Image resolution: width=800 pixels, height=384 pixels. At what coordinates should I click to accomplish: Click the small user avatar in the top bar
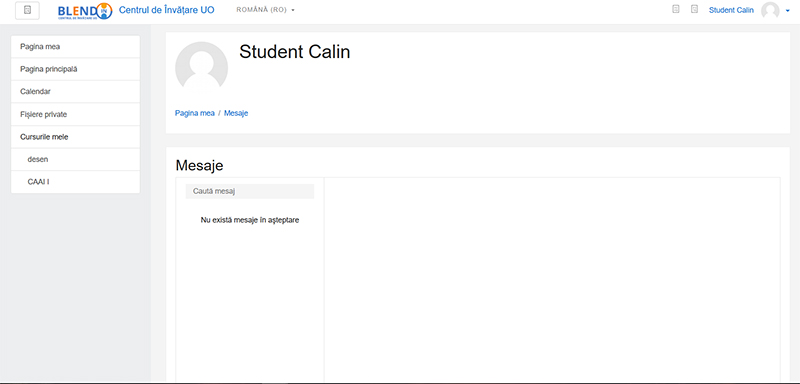click(770, 10)
